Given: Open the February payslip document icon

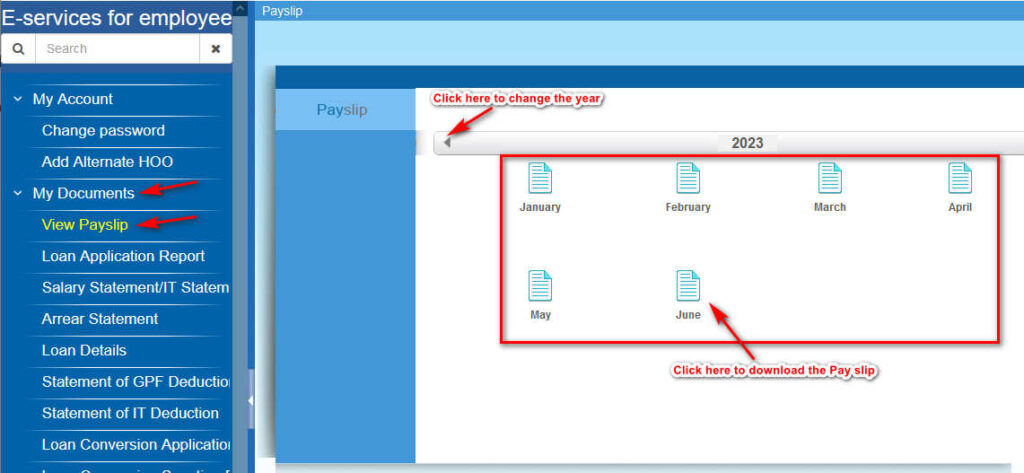Looking at the screenshot, I should pyautogui.click(x=688, y=178).
